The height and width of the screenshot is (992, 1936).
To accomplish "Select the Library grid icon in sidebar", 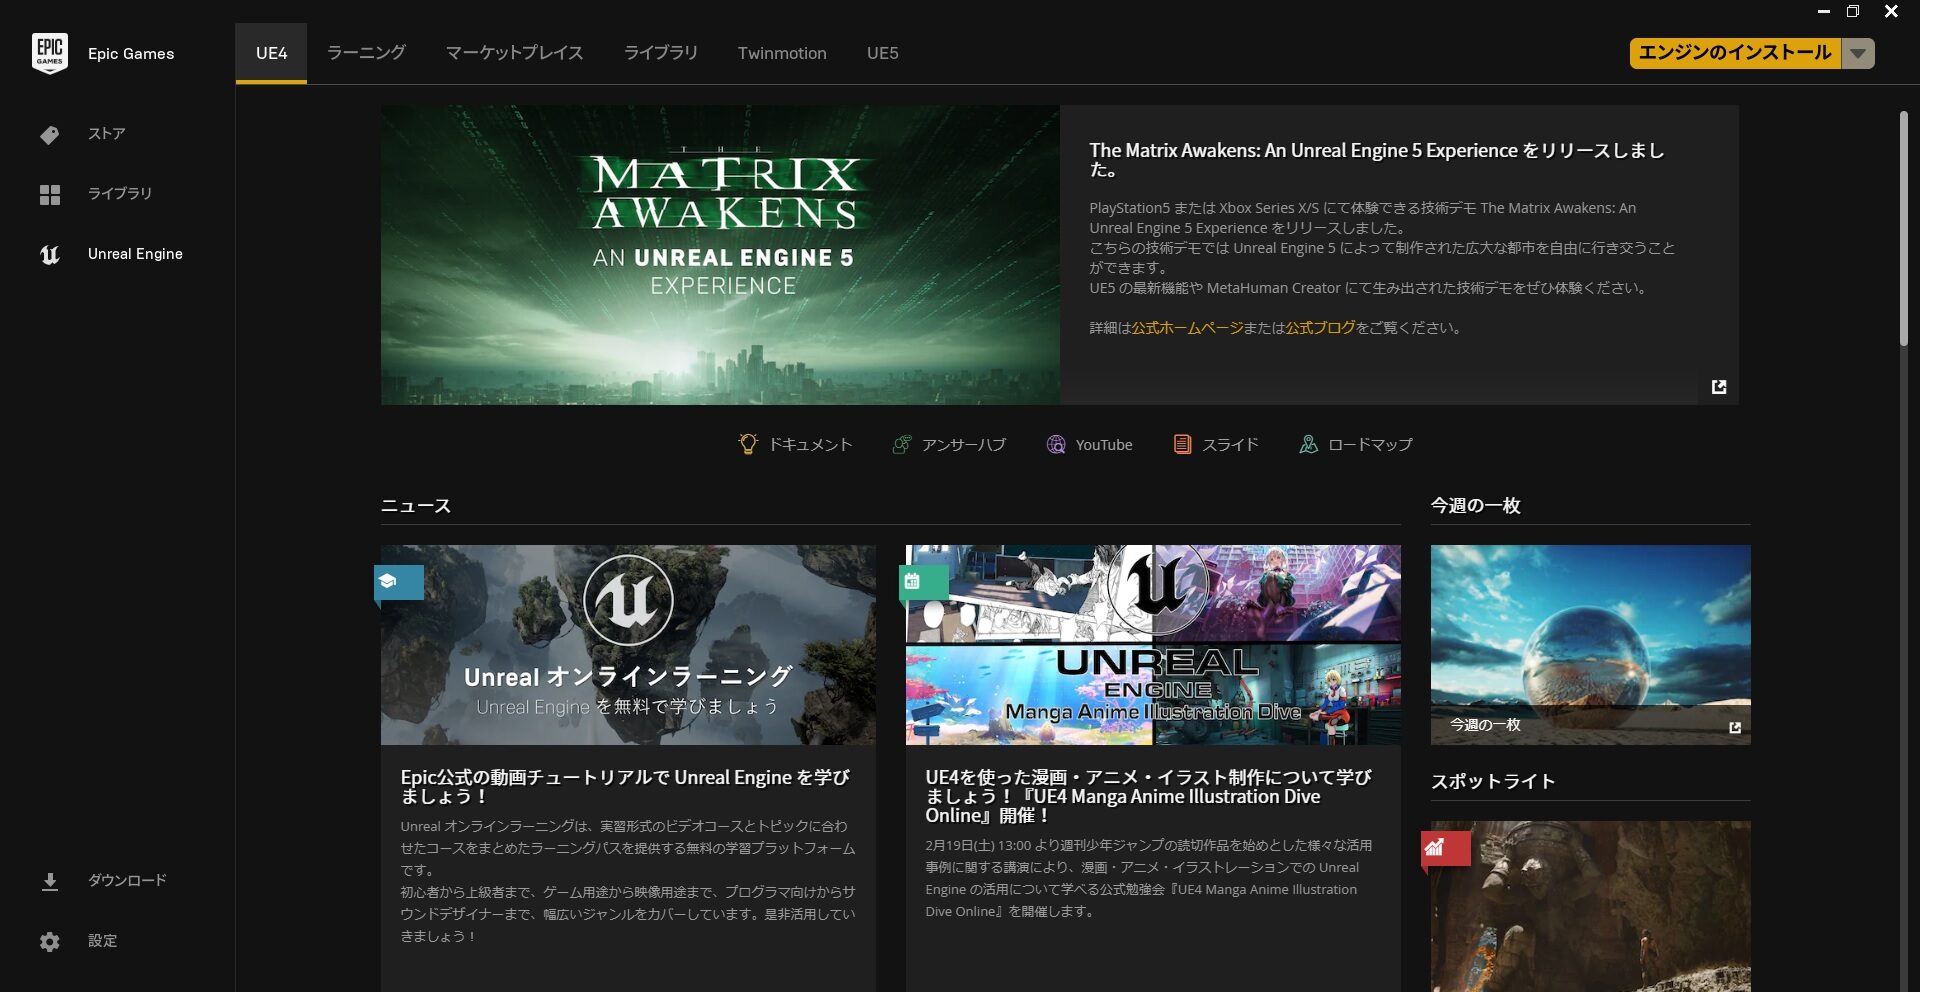I will pyautogui.click(x=50, y=194).
